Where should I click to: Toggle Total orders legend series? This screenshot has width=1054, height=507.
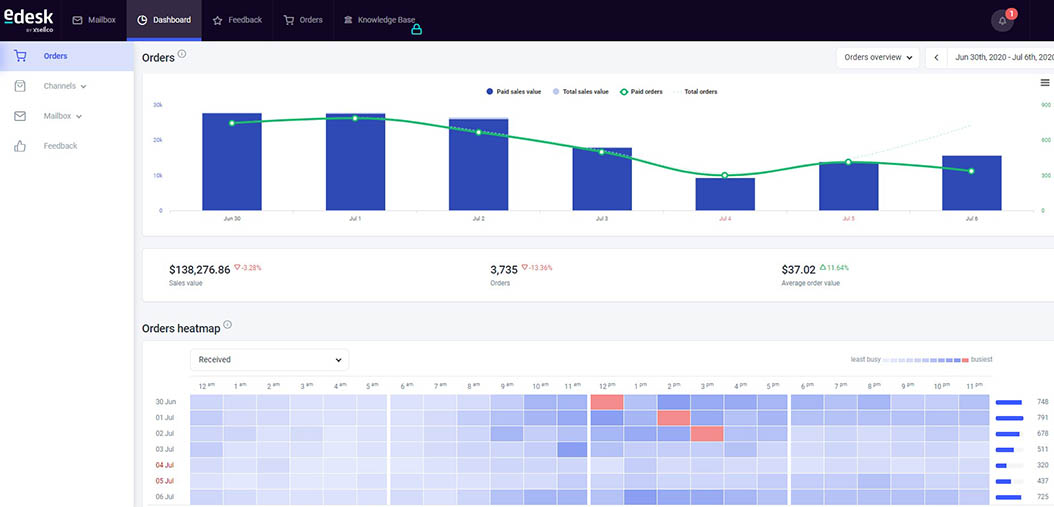[x=694, y=91]
